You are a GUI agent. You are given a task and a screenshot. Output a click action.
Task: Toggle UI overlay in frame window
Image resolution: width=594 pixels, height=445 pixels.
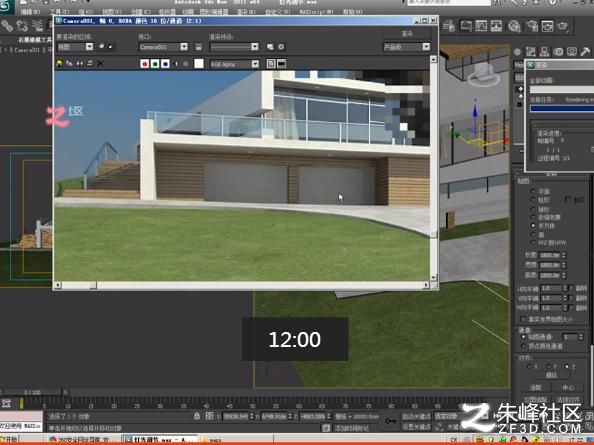pyautogui.click(x=271, y=64)
